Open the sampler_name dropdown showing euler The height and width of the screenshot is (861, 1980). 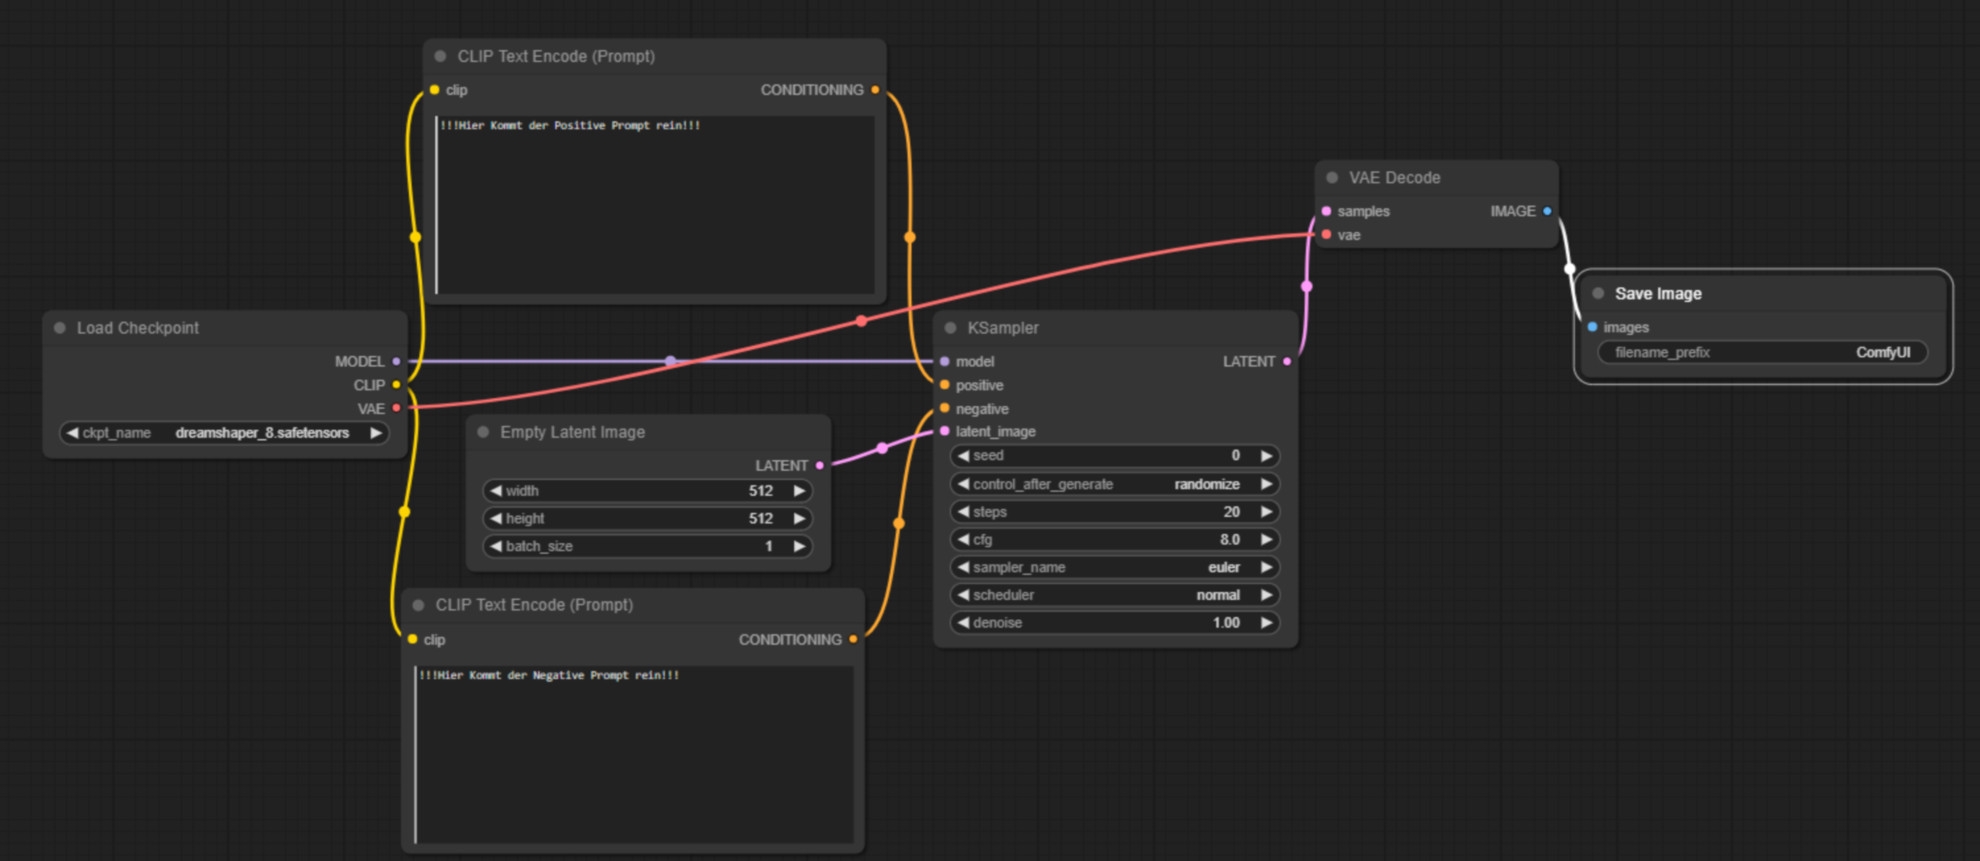1114,567
